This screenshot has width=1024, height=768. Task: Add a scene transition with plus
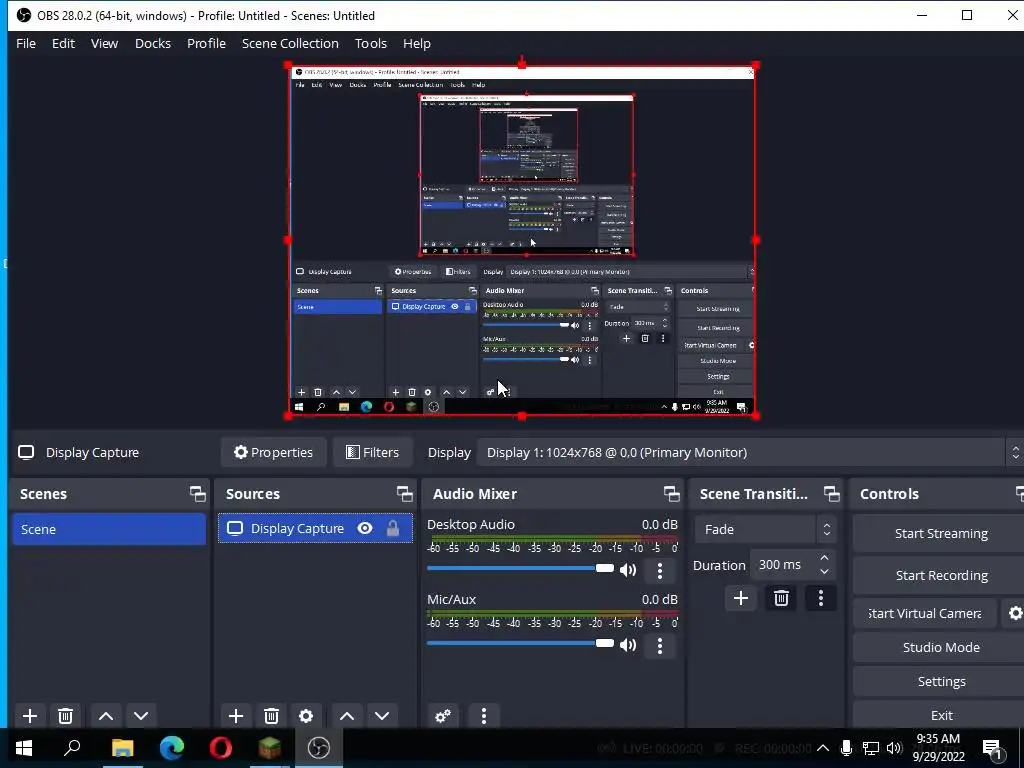(x=741, y=598)
